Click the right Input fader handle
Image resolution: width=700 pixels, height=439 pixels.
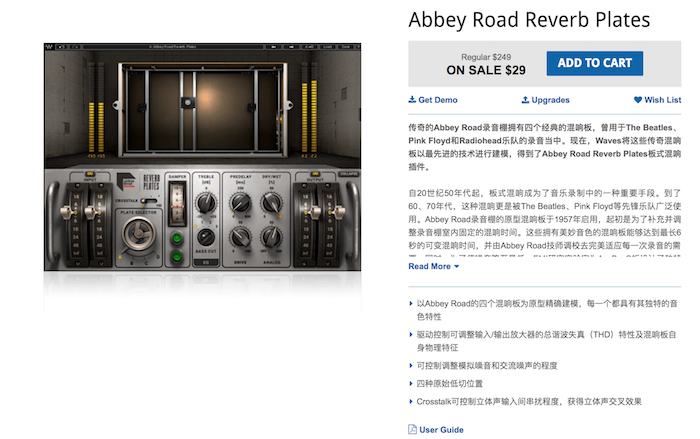(x=91, y=212)
